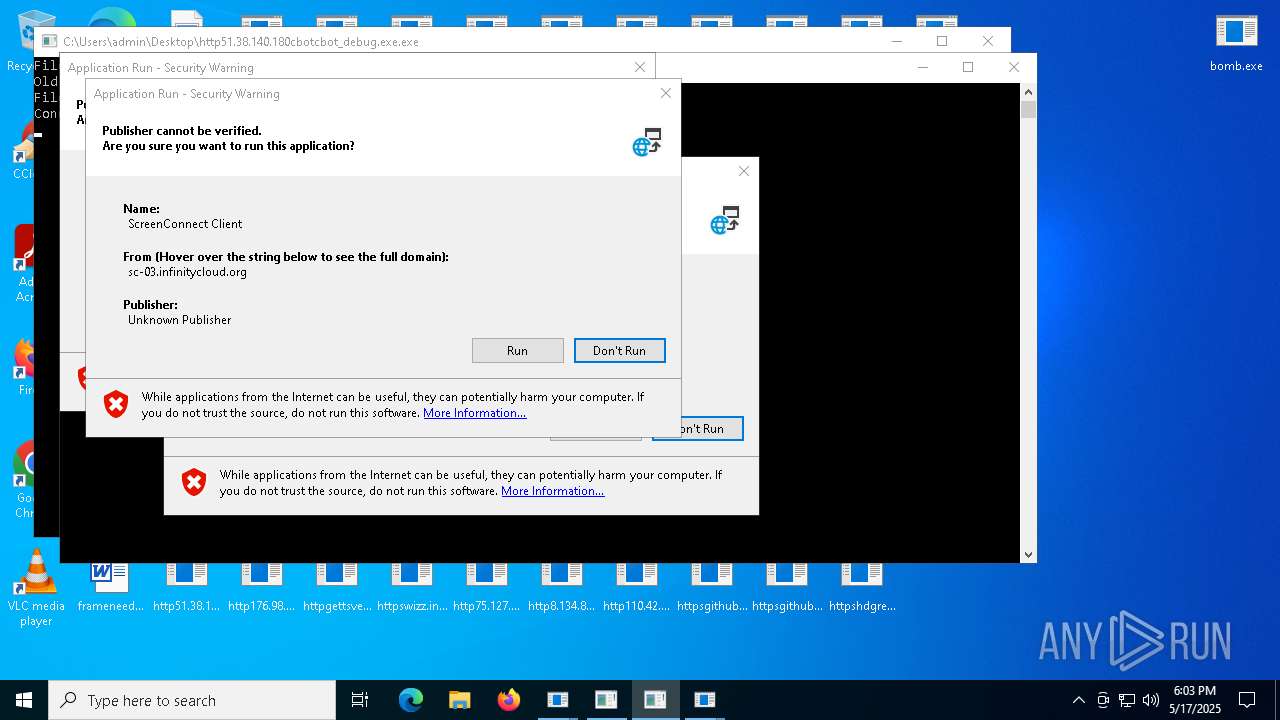
Task: Click the highlighted active app on taskbar
Action: pyautogui.click(x=655, y=700)
